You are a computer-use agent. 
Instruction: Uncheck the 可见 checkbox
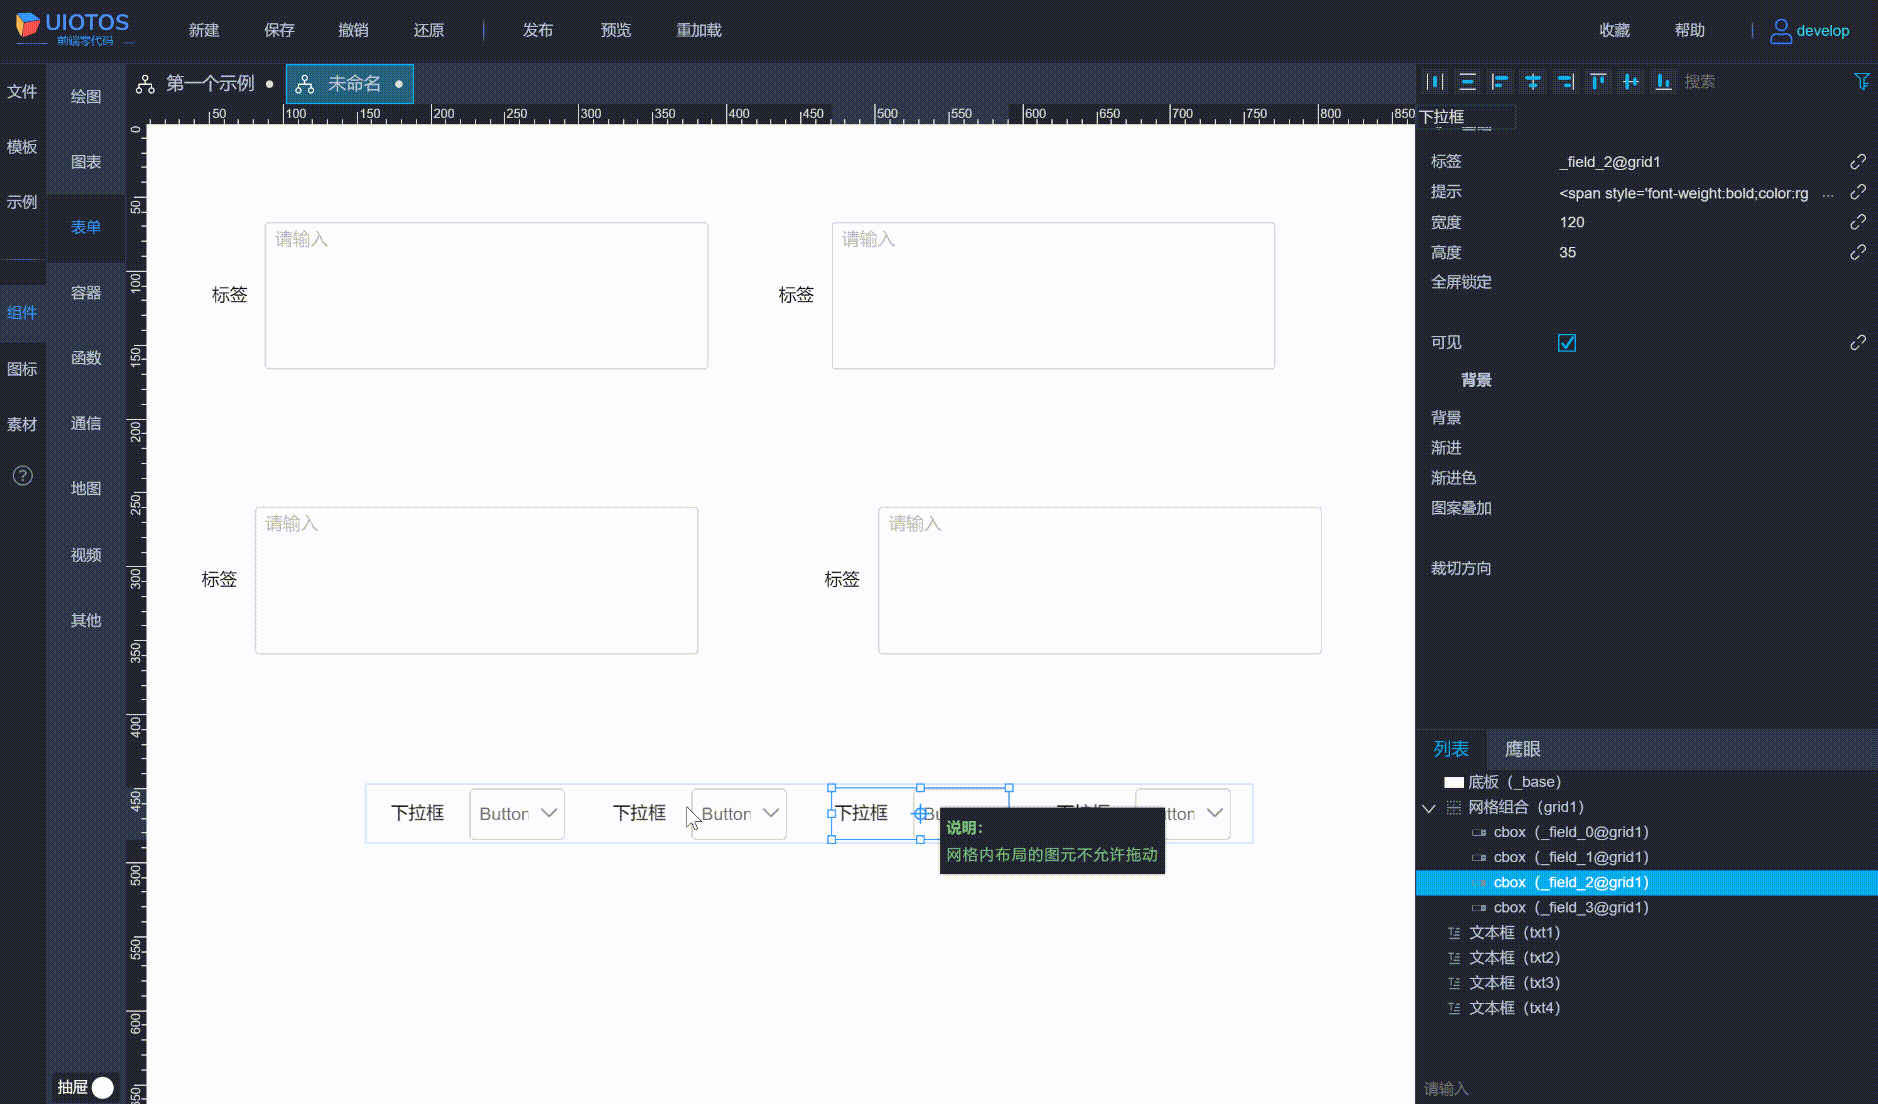pyautogui.click(x=1567, y=343)
